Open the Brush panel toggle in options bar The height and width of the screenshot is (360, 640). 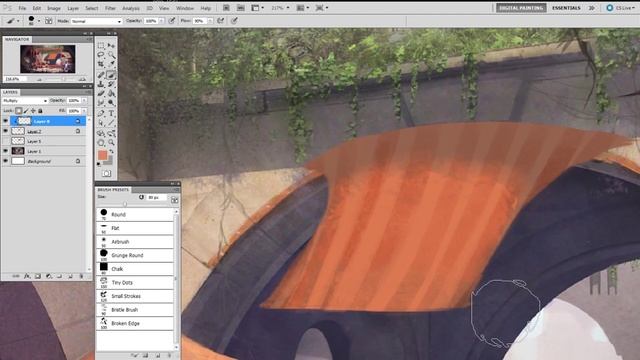(x=49, y=21)
